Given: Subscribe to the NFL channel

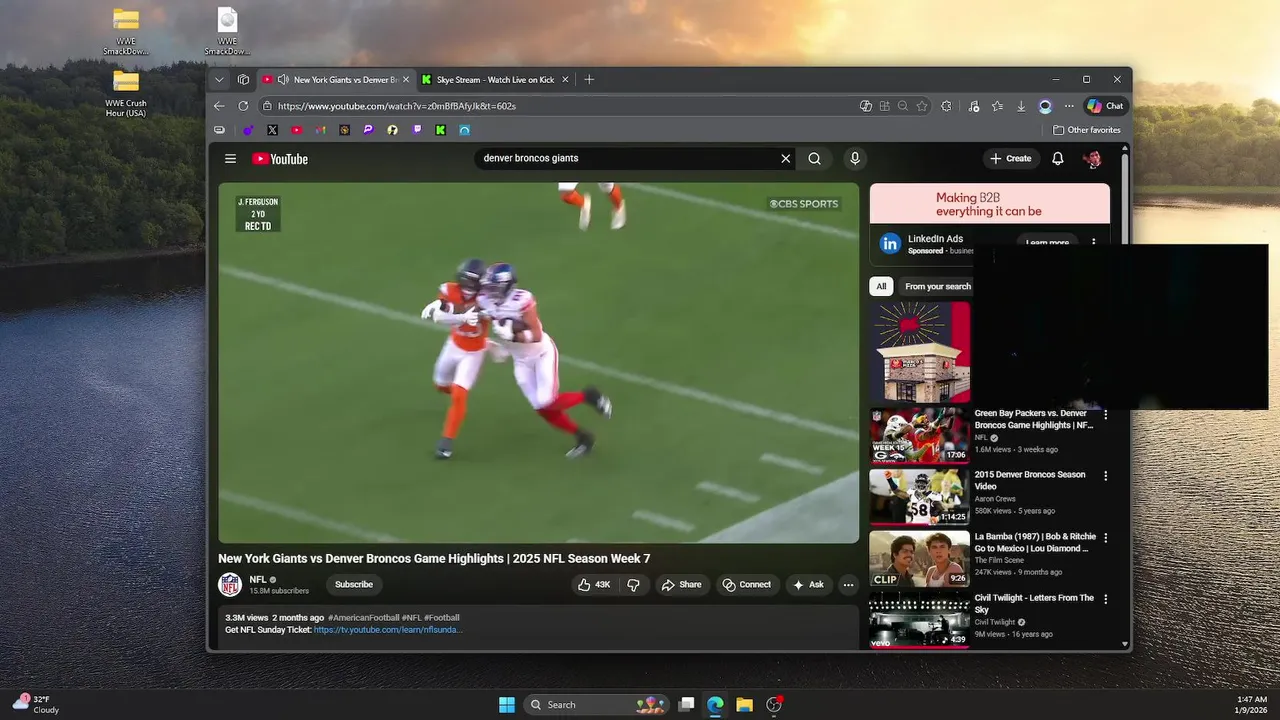Looking at the screenshot, I should 354,585.
